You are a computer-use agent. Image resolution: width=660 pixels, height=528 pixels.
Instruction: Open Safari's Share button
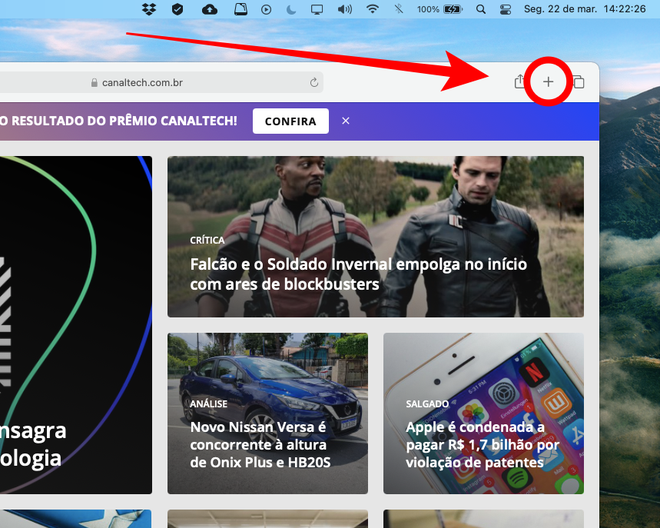point(520,81)
